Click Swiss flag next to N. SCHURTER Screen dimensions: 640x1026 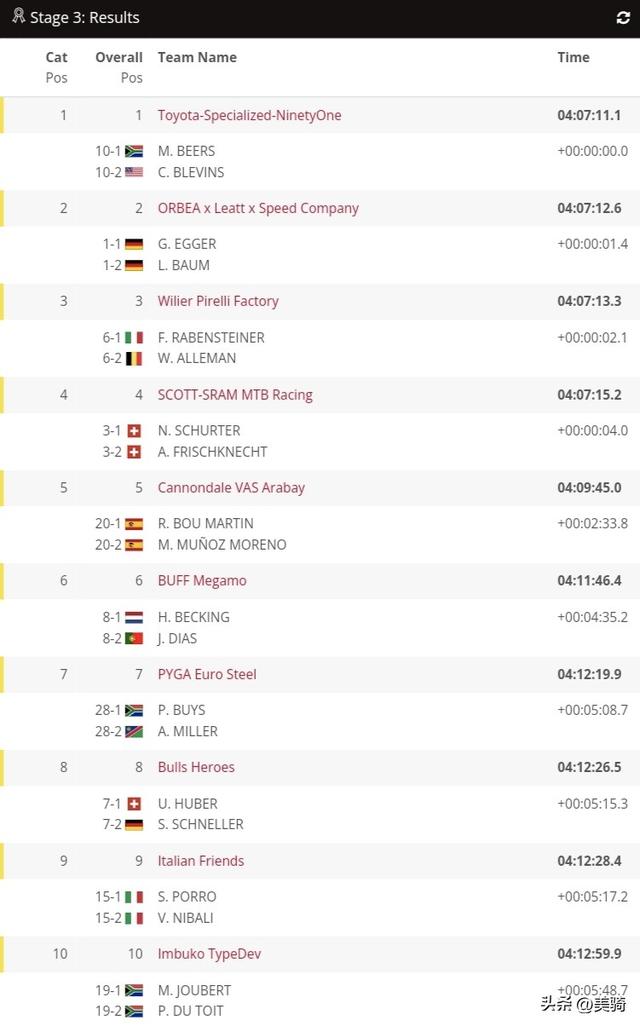point(134,431)
